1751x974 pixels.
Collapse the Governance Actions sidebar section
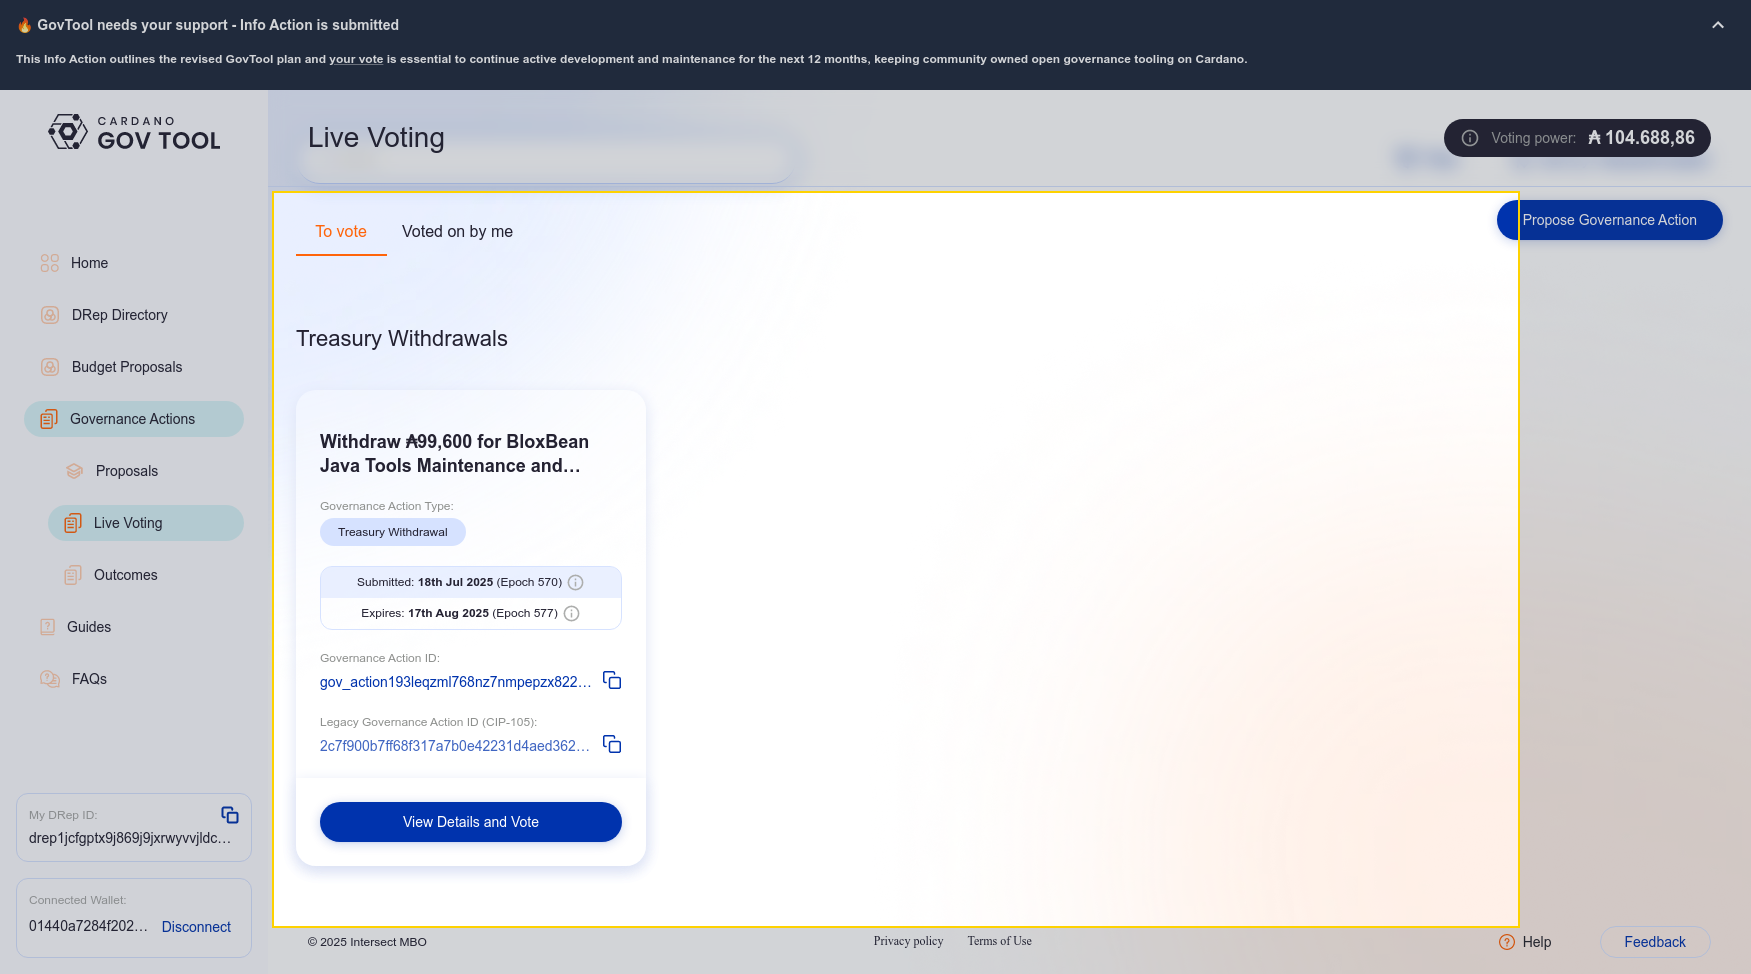click(133, 419)
